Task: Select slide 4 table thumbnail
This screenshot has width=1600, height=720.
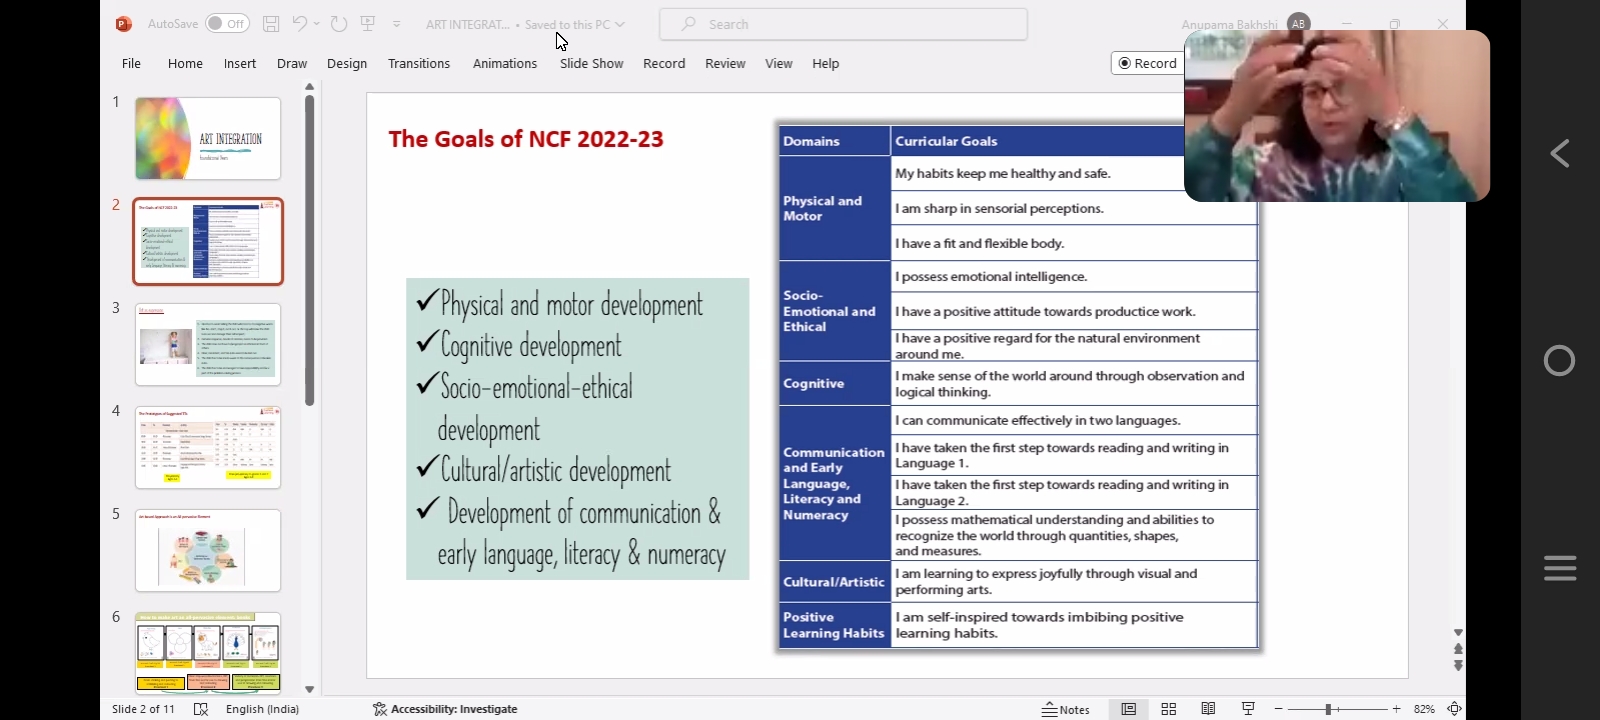Action: tap(208, 447)
